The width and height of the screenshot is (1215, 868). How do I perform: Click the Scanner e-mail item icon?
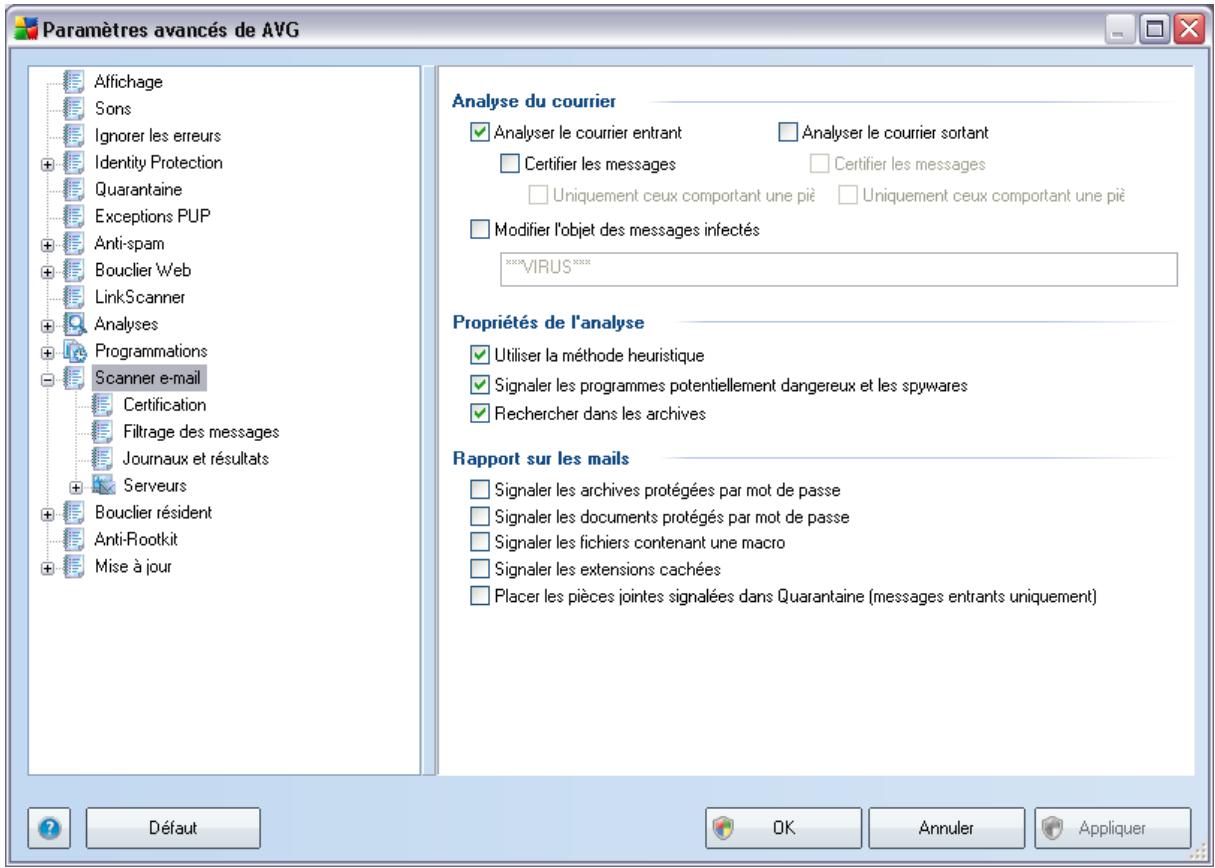(x=72, y=377)
